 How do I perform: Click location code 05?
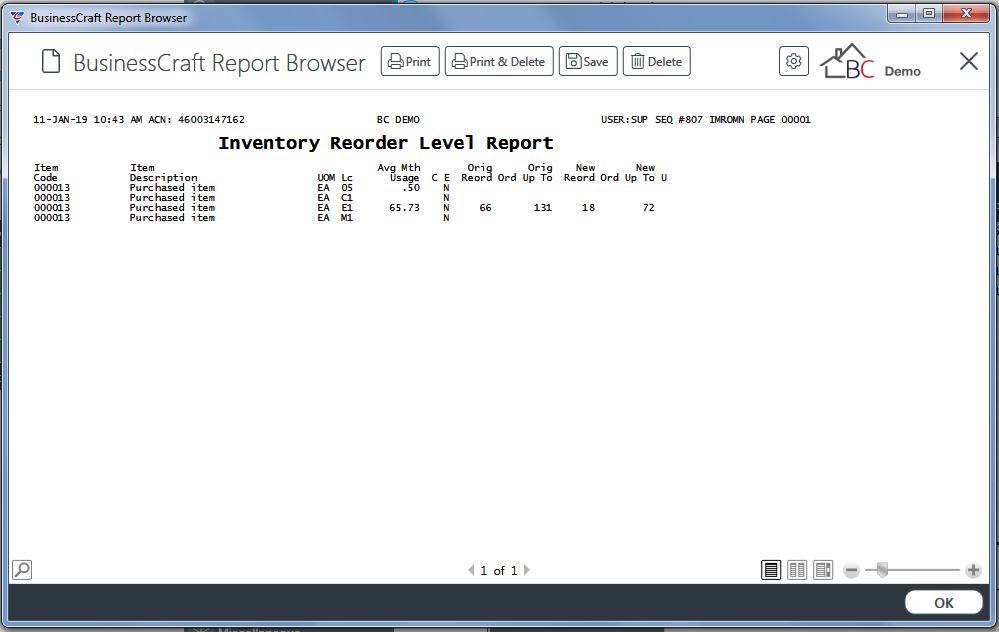(347, 188)
